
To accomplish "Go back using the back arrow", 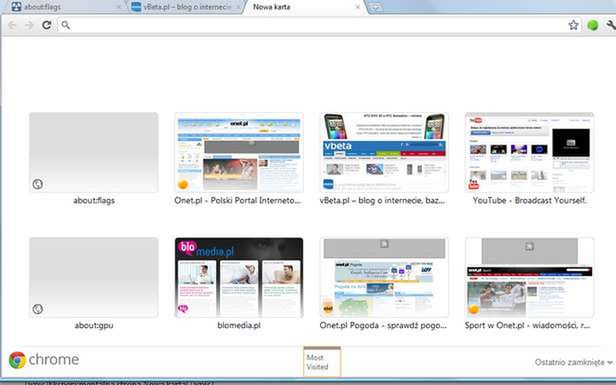I will pyautogui.click(x=12, y=26).
